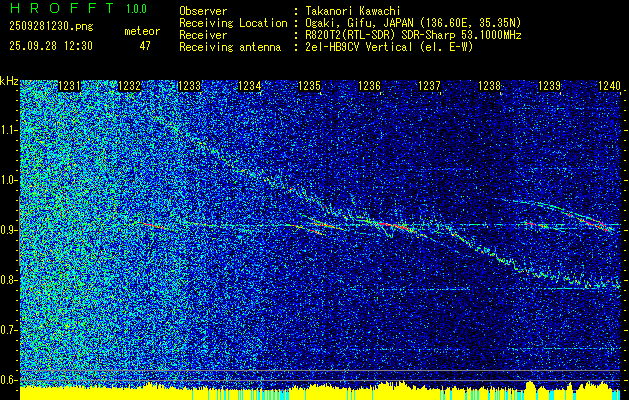Screen dimensions: 629x400
Task: Select receiver text R820T2(RTL-SDR) SDR-Sharp 53.1000MHz
Action: tap(413, 35)
